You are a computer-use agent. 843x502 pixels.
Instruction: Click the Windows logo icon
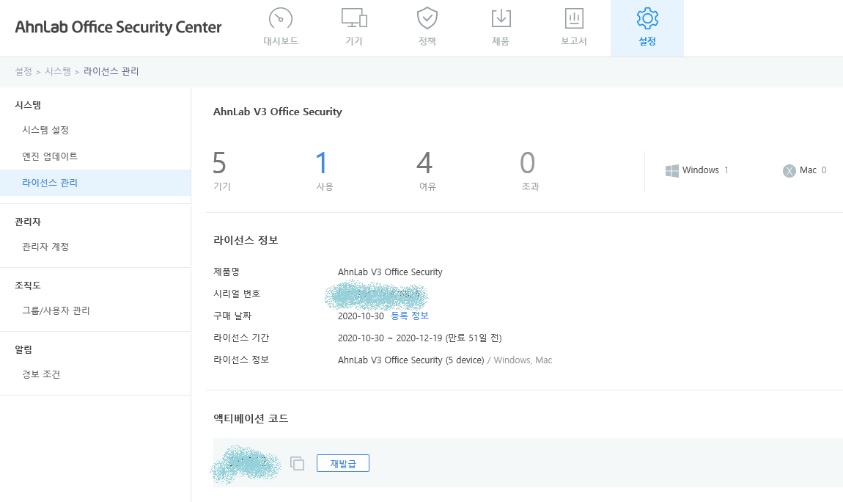(672, 170)
